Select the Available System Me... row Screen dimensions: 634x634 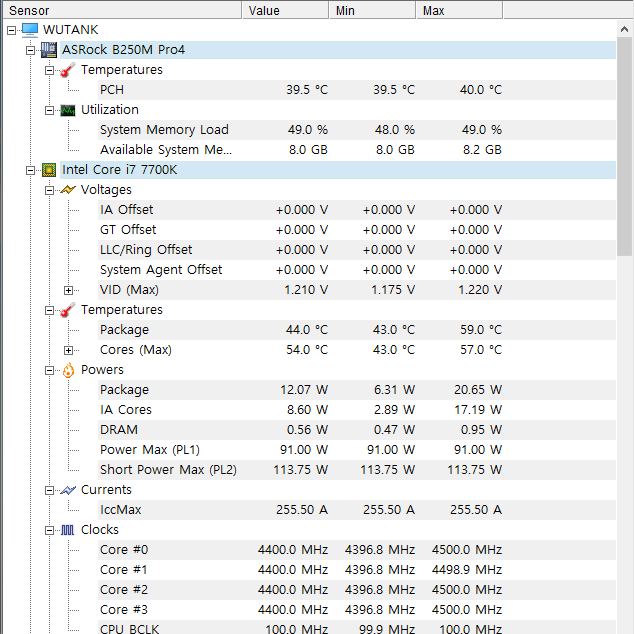[357, 150]
